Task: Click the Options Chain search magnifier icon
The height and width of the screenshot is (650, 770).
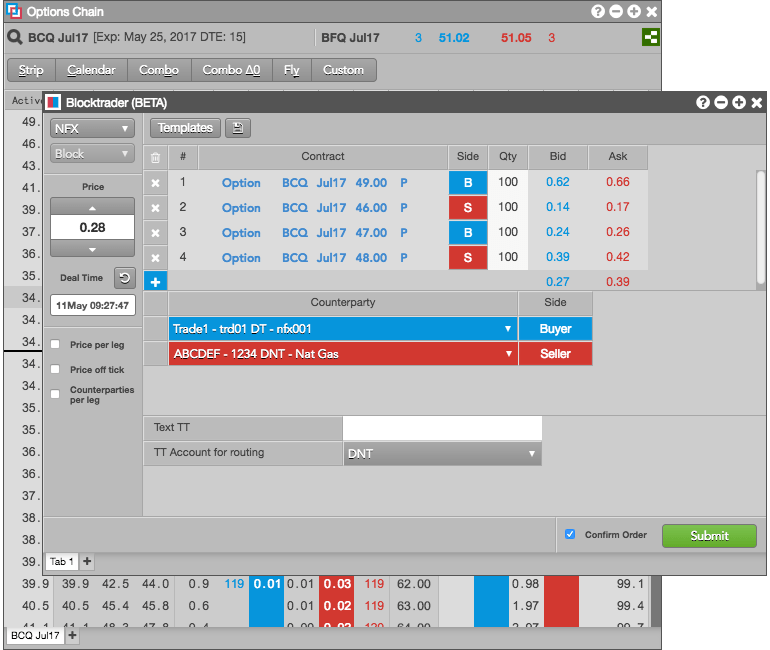Action: [x=15, y=37]
